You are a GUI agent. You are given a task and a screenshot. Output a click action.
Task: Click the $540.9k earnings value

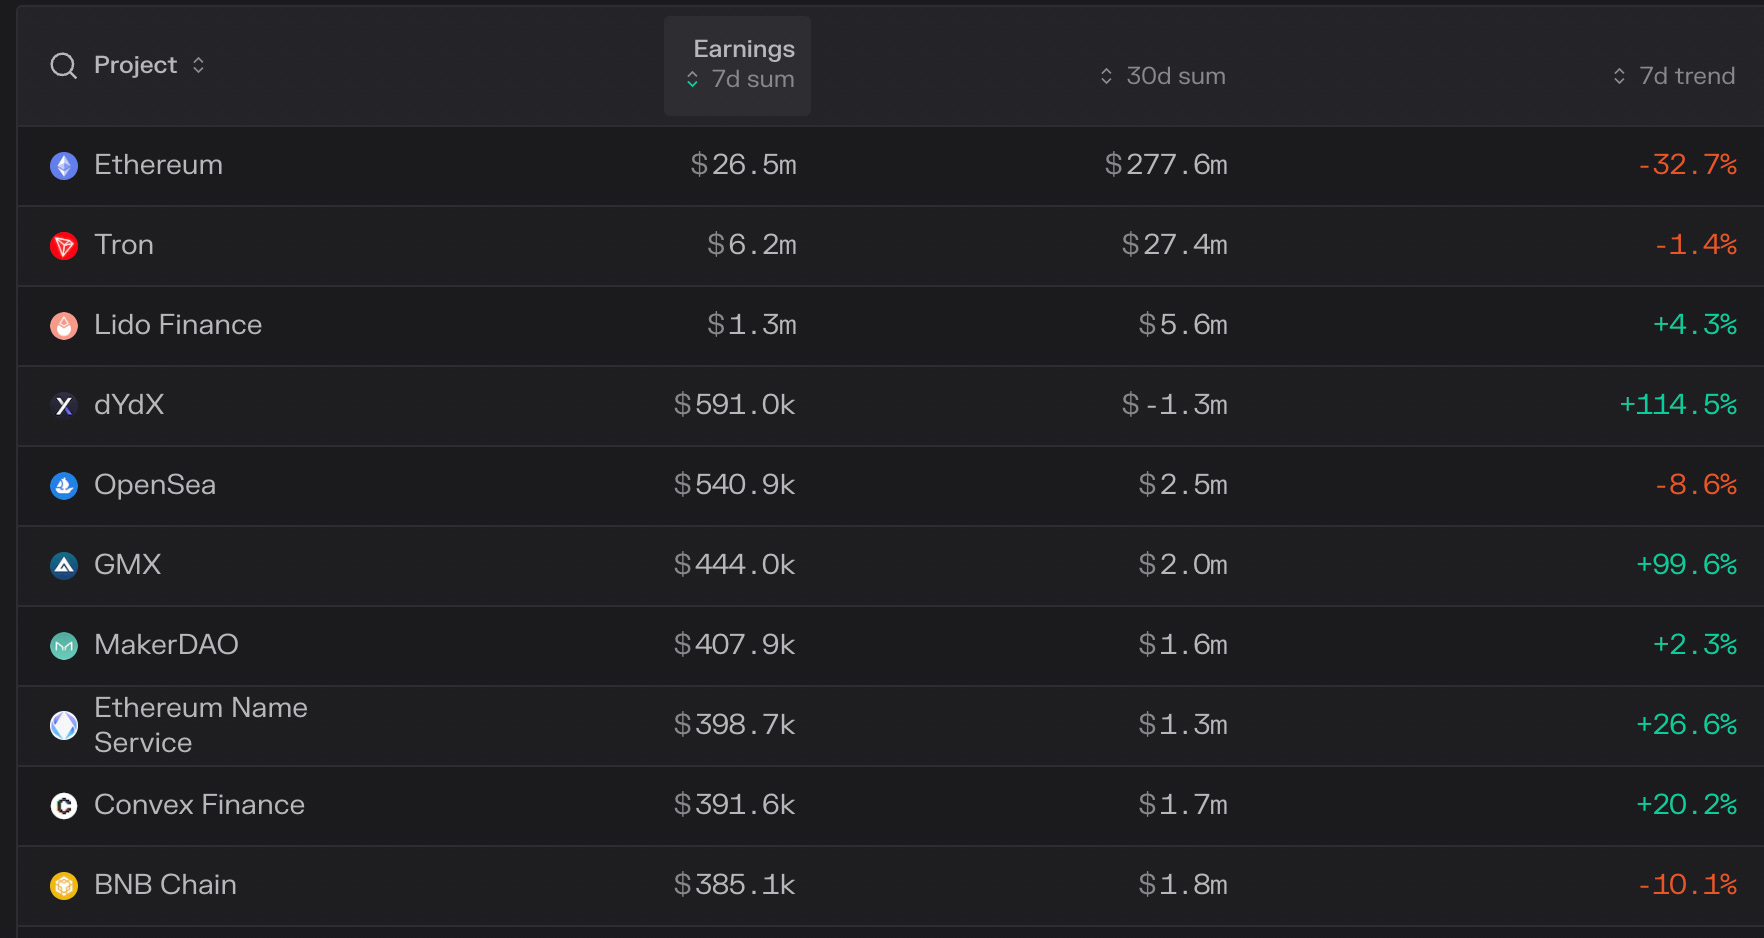tap(735, 485)
